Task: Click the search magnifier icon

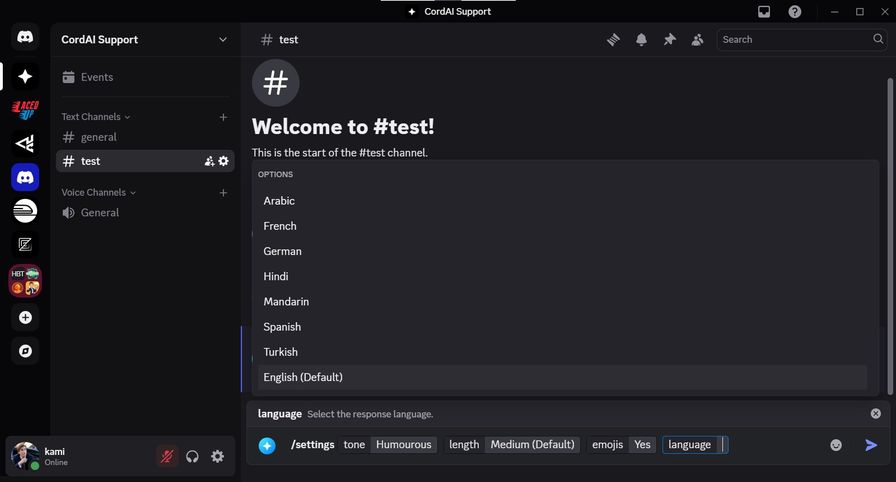Action: [x=878, y=39]
